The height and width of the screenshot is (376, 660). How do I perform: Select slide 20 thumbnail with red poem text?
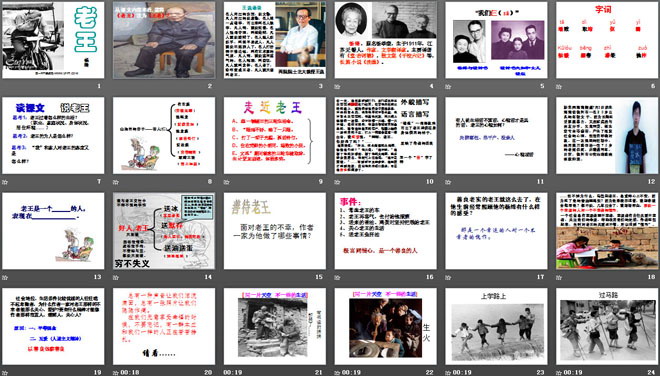point(164,326)
